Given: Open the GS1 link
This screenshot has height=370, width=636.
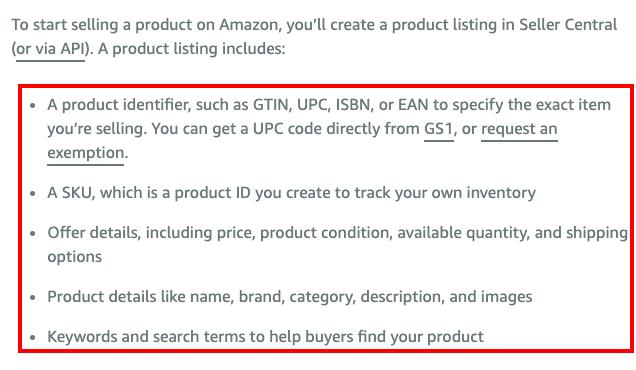Looking at the screenshot, I should [x=438, y=129].
